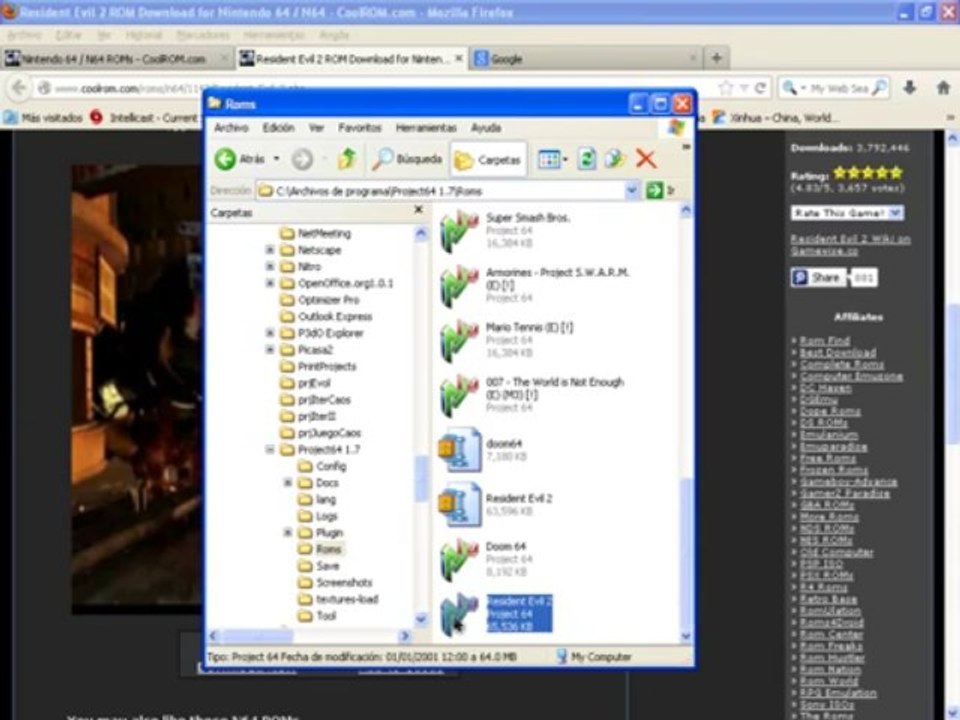The height and width of the screenshot is (720, 960).
Task: Click Firefox back navigation button
Action: (x=19, y=88)
